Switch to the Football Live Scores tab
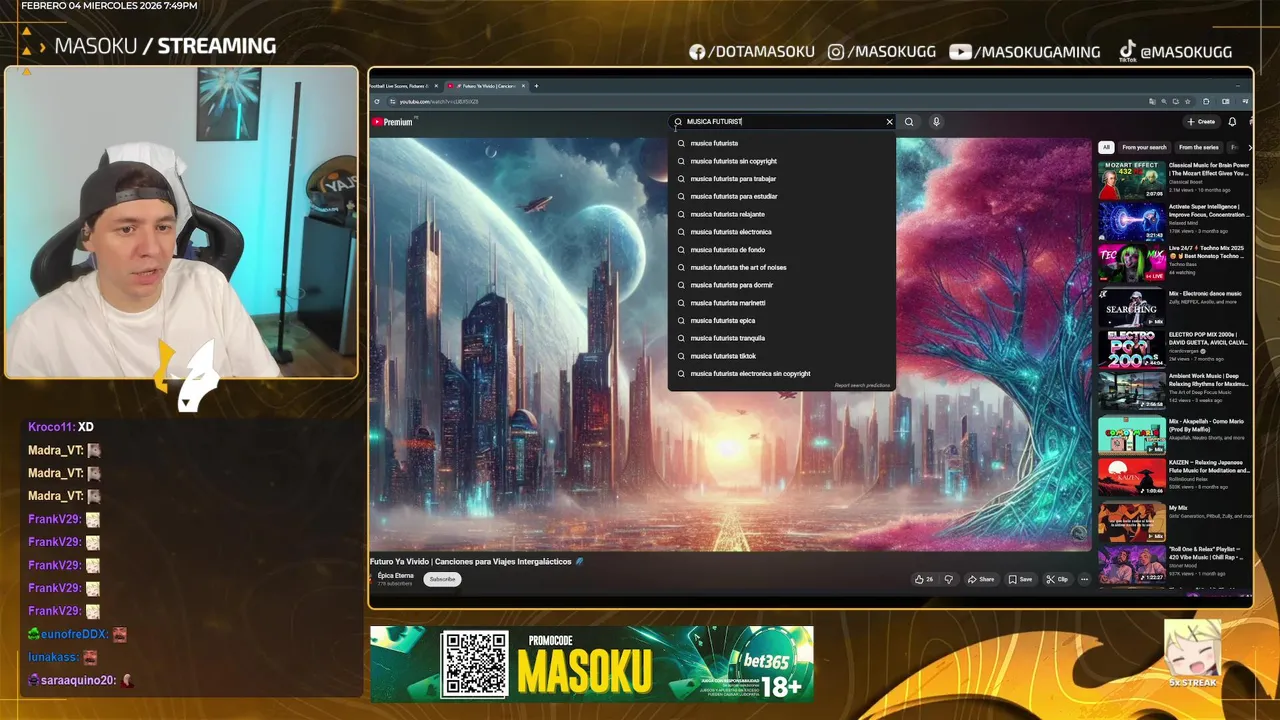The image size is (1280, 720). coord(400,86)
